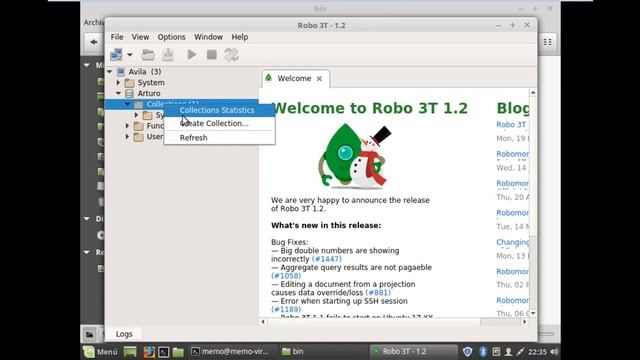Screen dimensions: 640x360
Task: Click the Welcome tab leaf icon
Action: tap(269, 78)
